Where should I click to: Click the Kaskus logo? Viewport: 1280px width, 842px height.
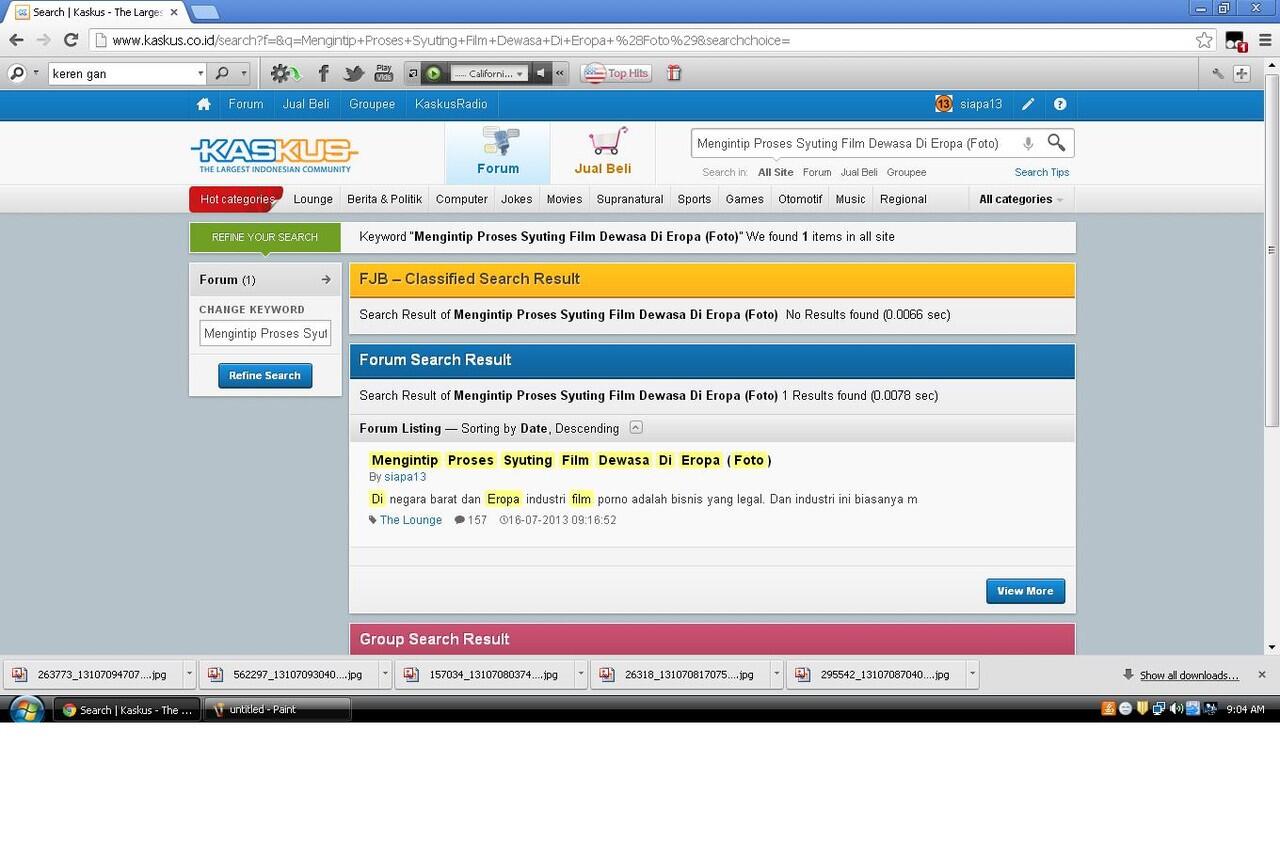point(274,154)
